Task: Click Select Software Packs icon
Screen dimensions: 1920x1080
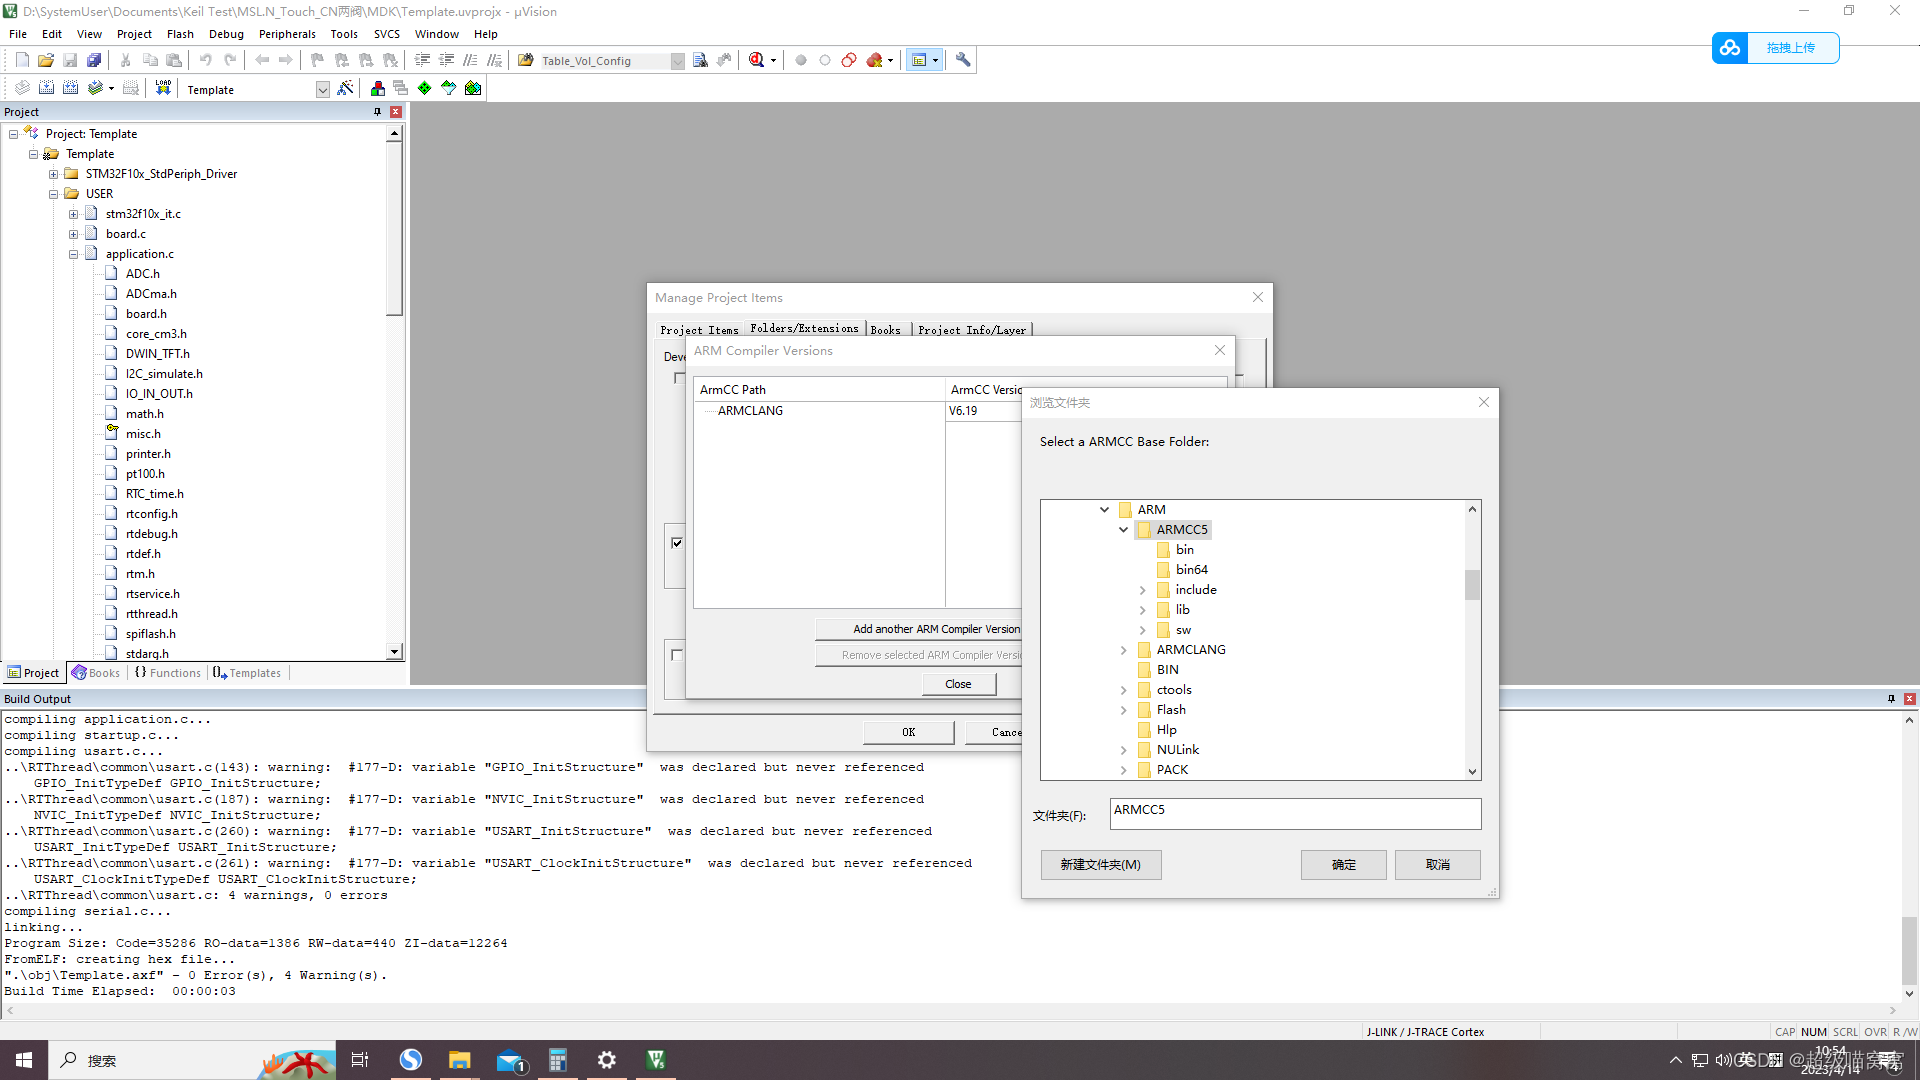Action: pos(449,88)
